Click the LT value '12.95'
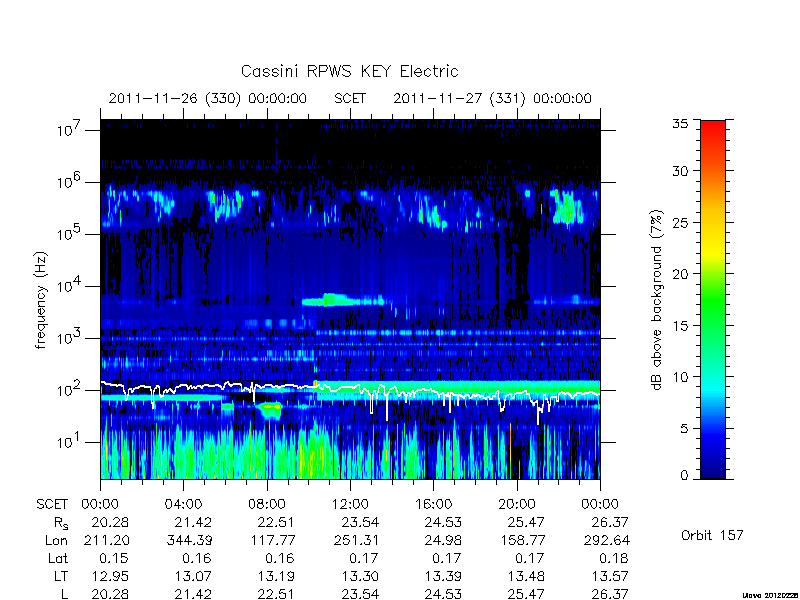This screenshot has height=600, width=800. click(110, 576)
